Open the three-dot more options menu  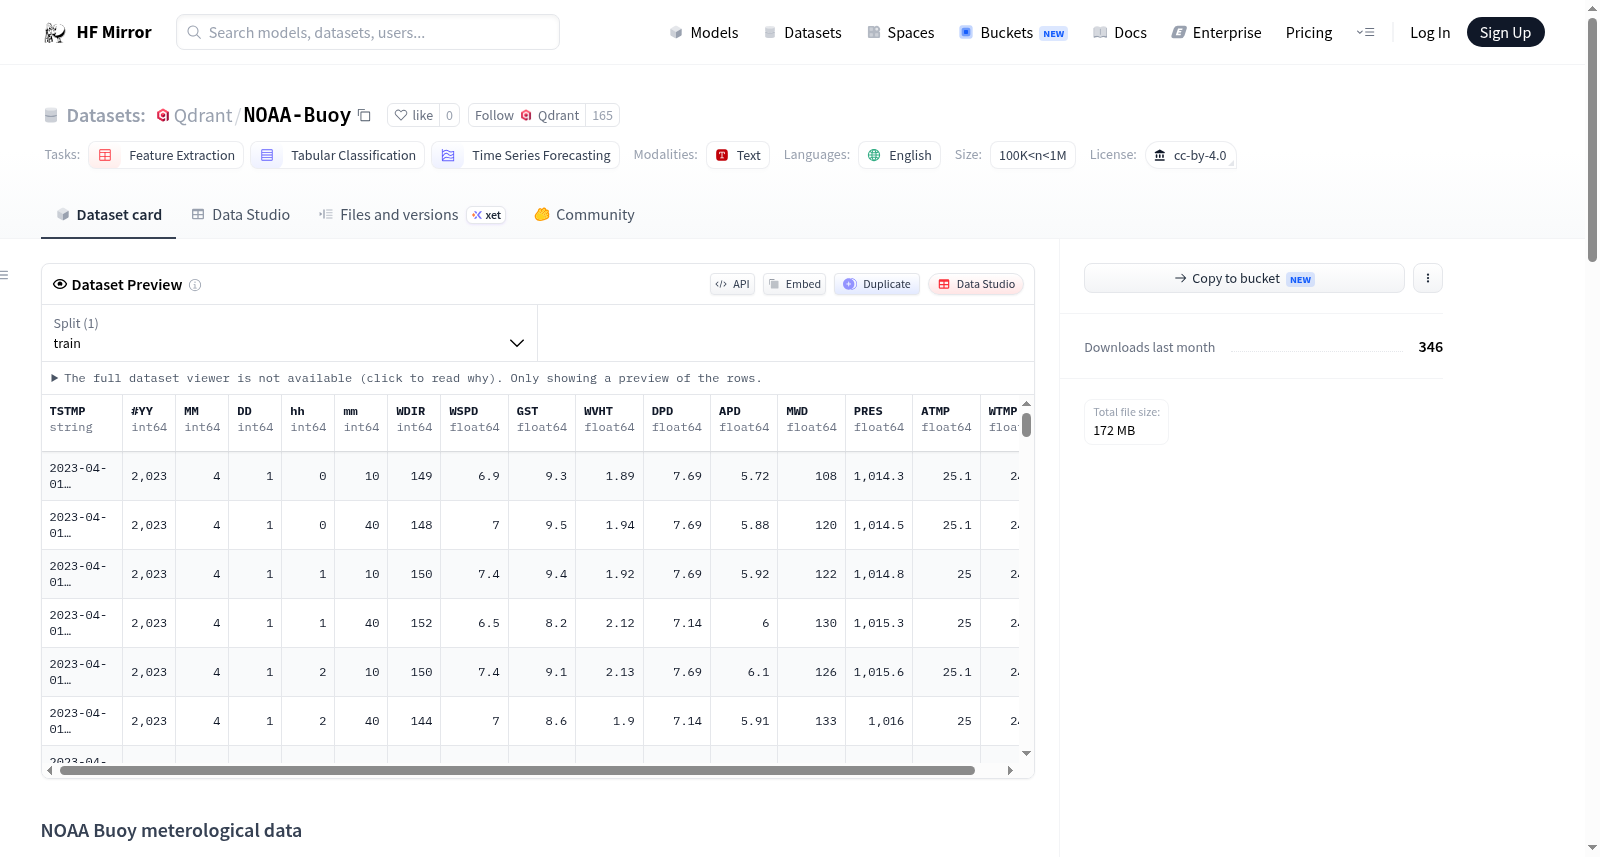[1428, 278]
